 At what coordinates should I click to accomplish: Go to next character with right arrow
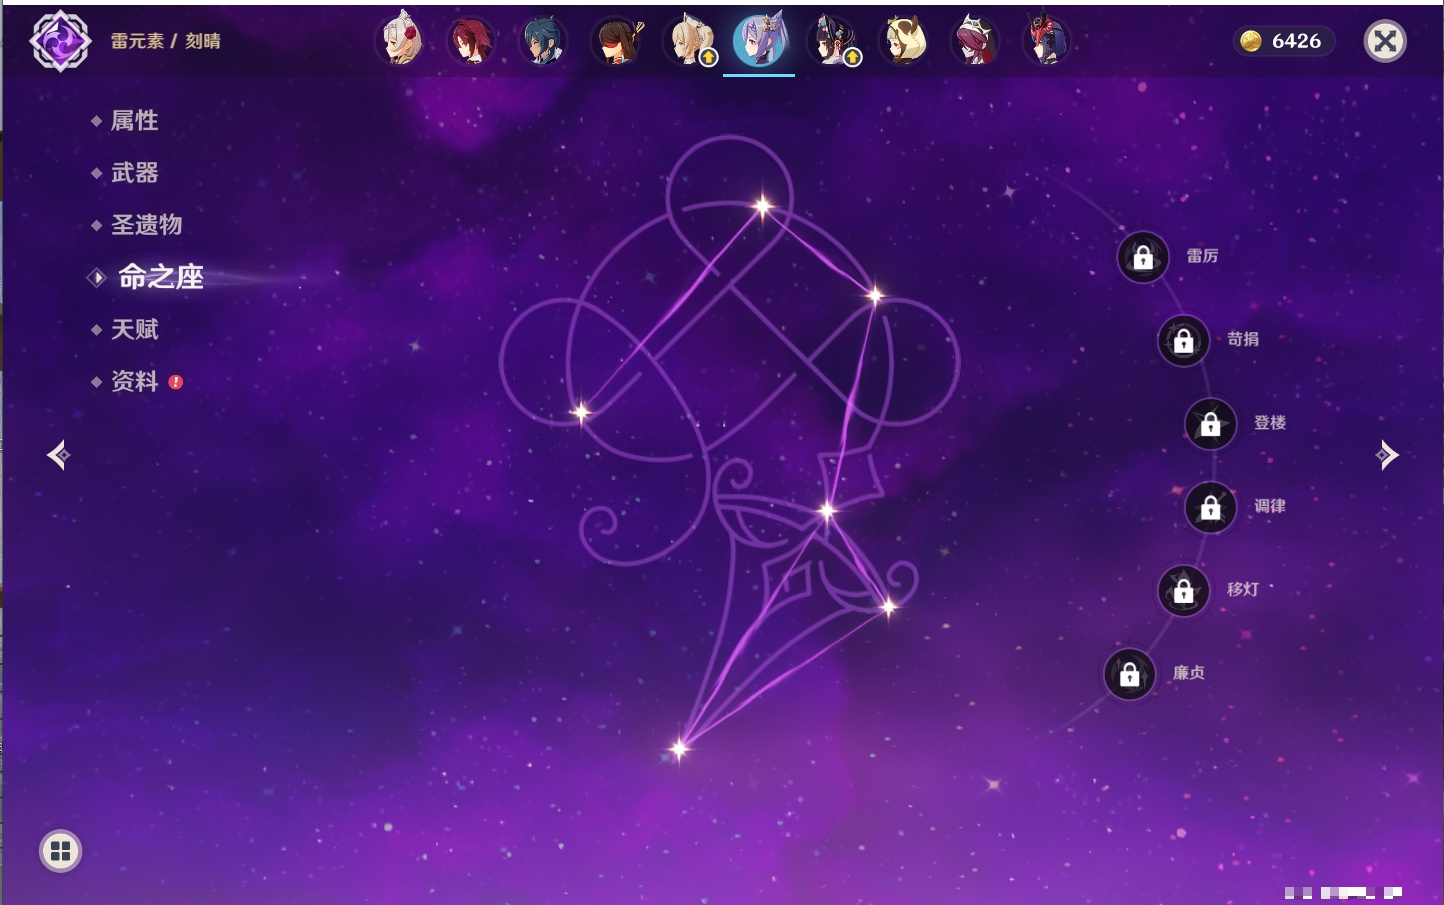[1386, 455]
